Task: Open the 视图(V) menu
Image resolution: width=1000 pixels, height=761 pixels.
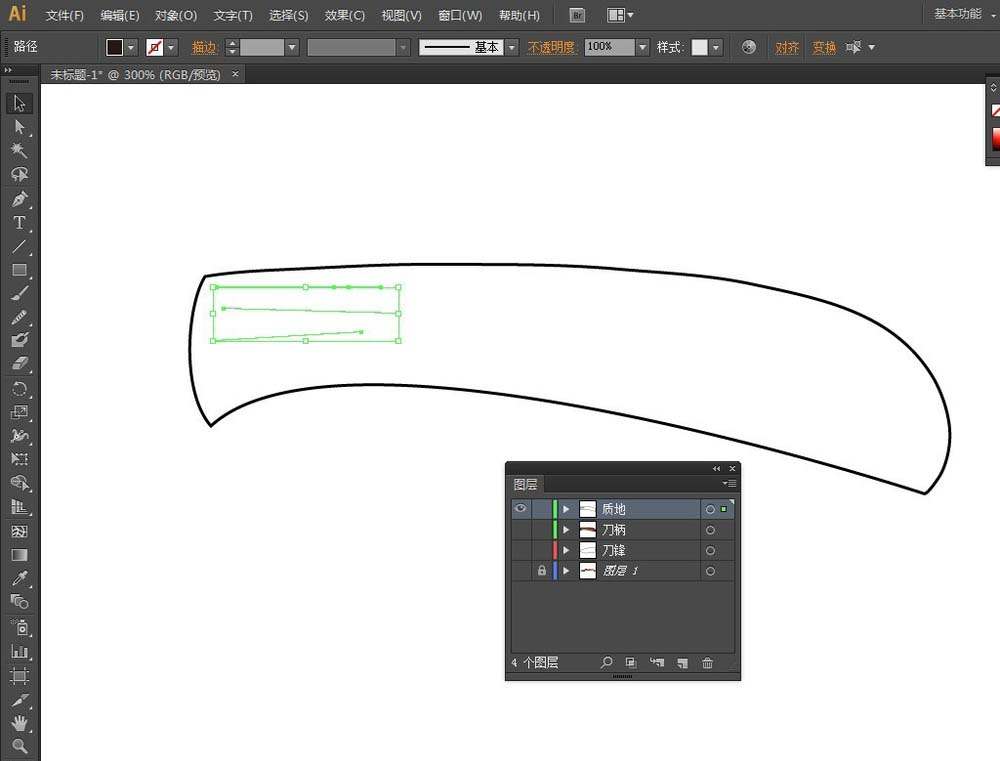Action: pos(401,15)
